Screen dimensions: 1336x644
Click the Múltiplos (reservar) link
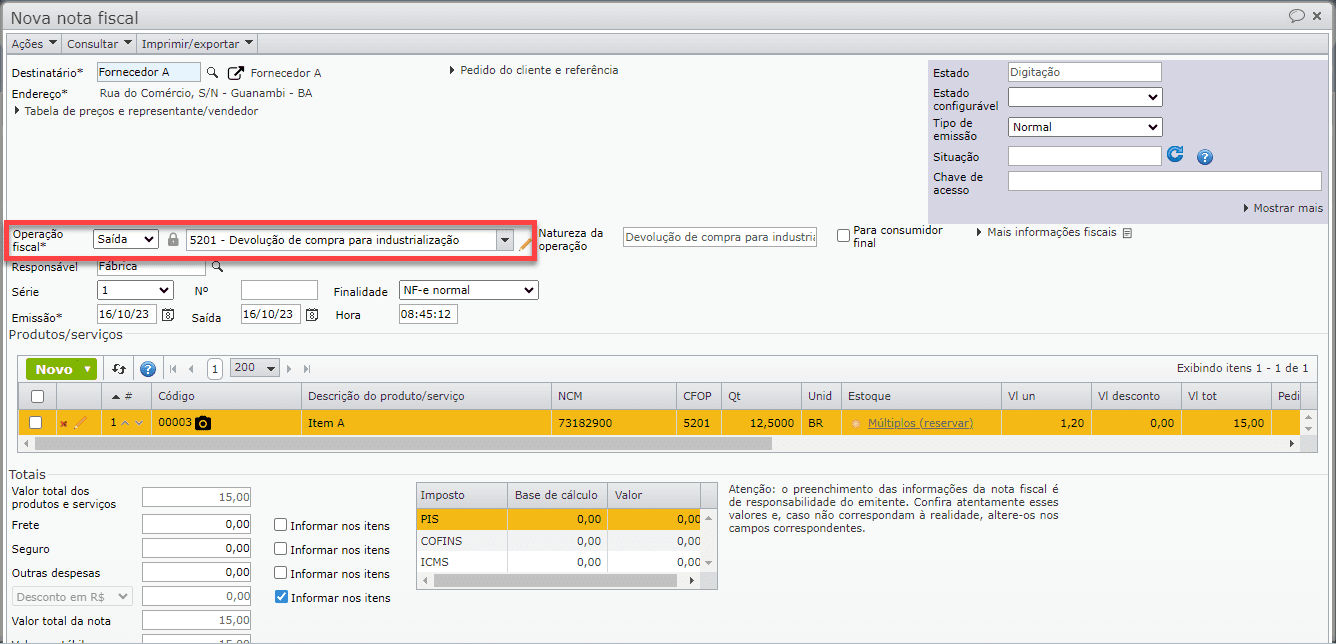pyautogui.click(x=920, y=423)
